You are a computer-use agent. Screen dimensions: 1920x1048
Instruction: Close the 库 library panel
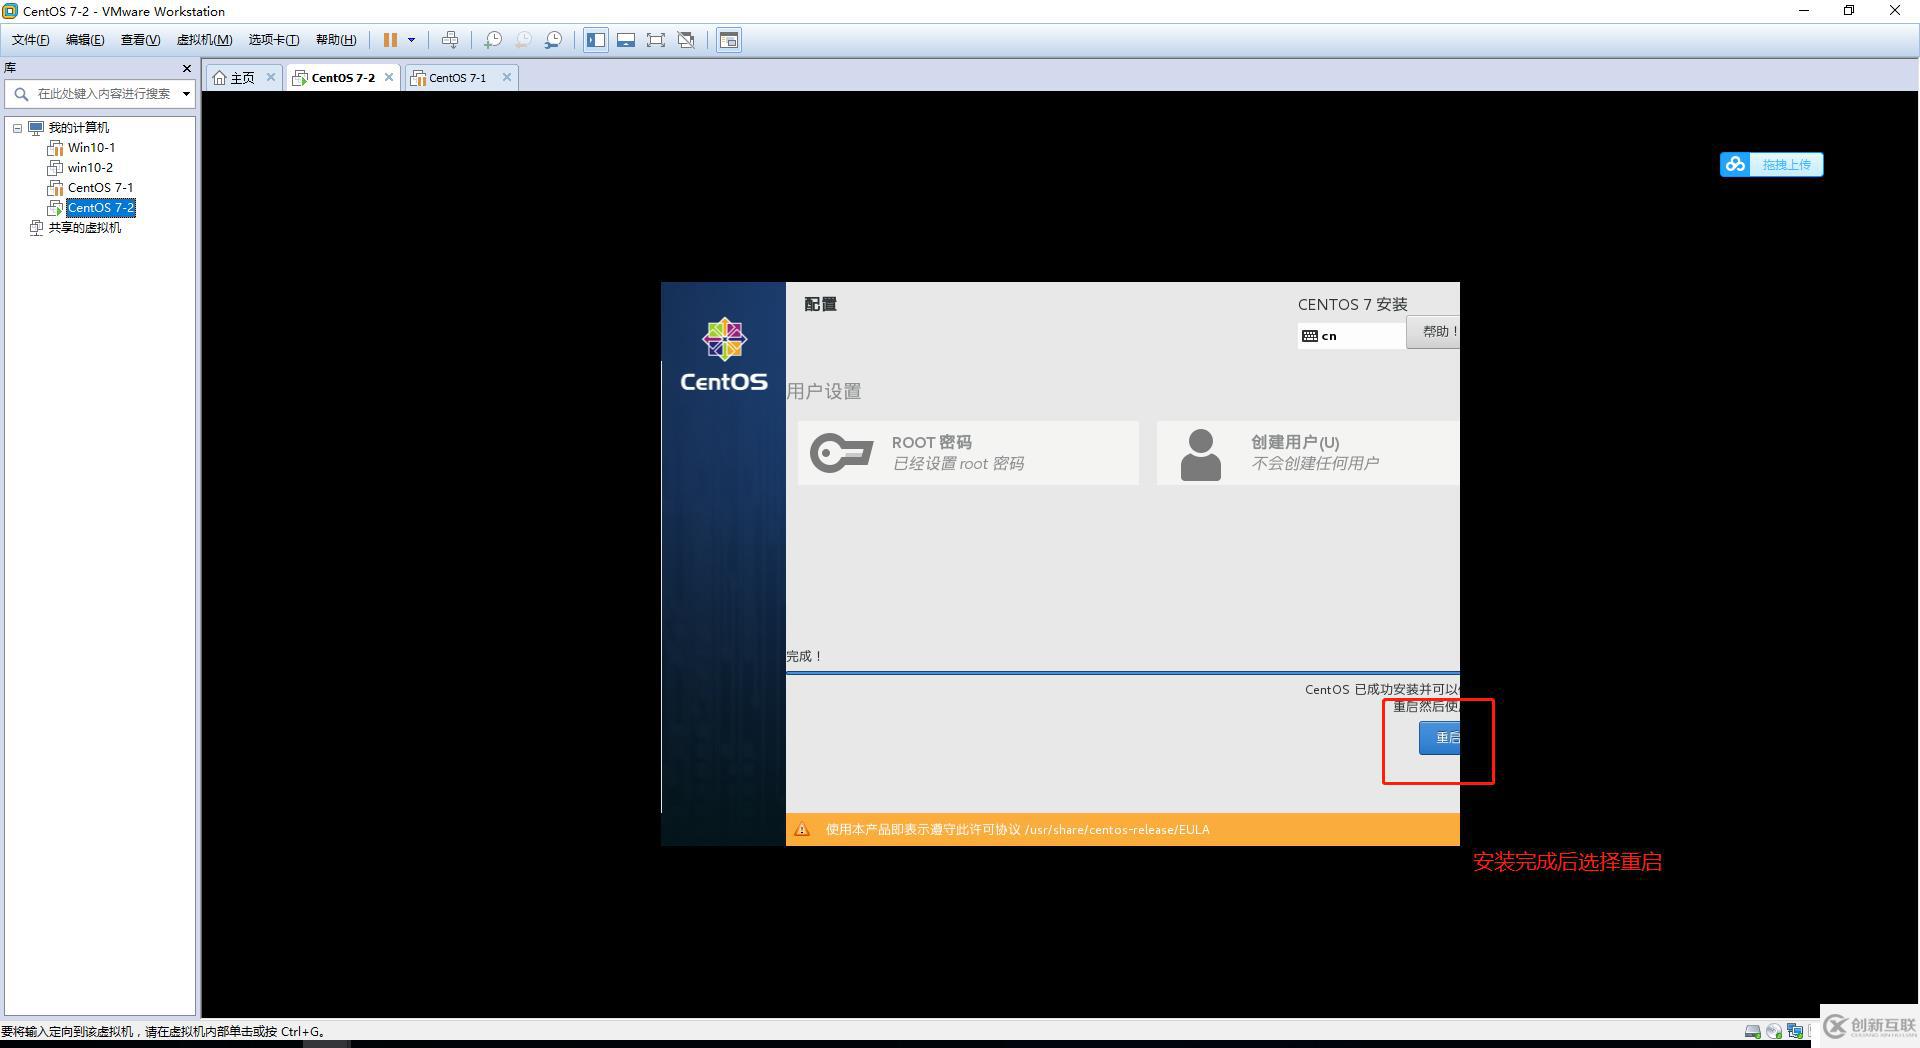point(187,68)
